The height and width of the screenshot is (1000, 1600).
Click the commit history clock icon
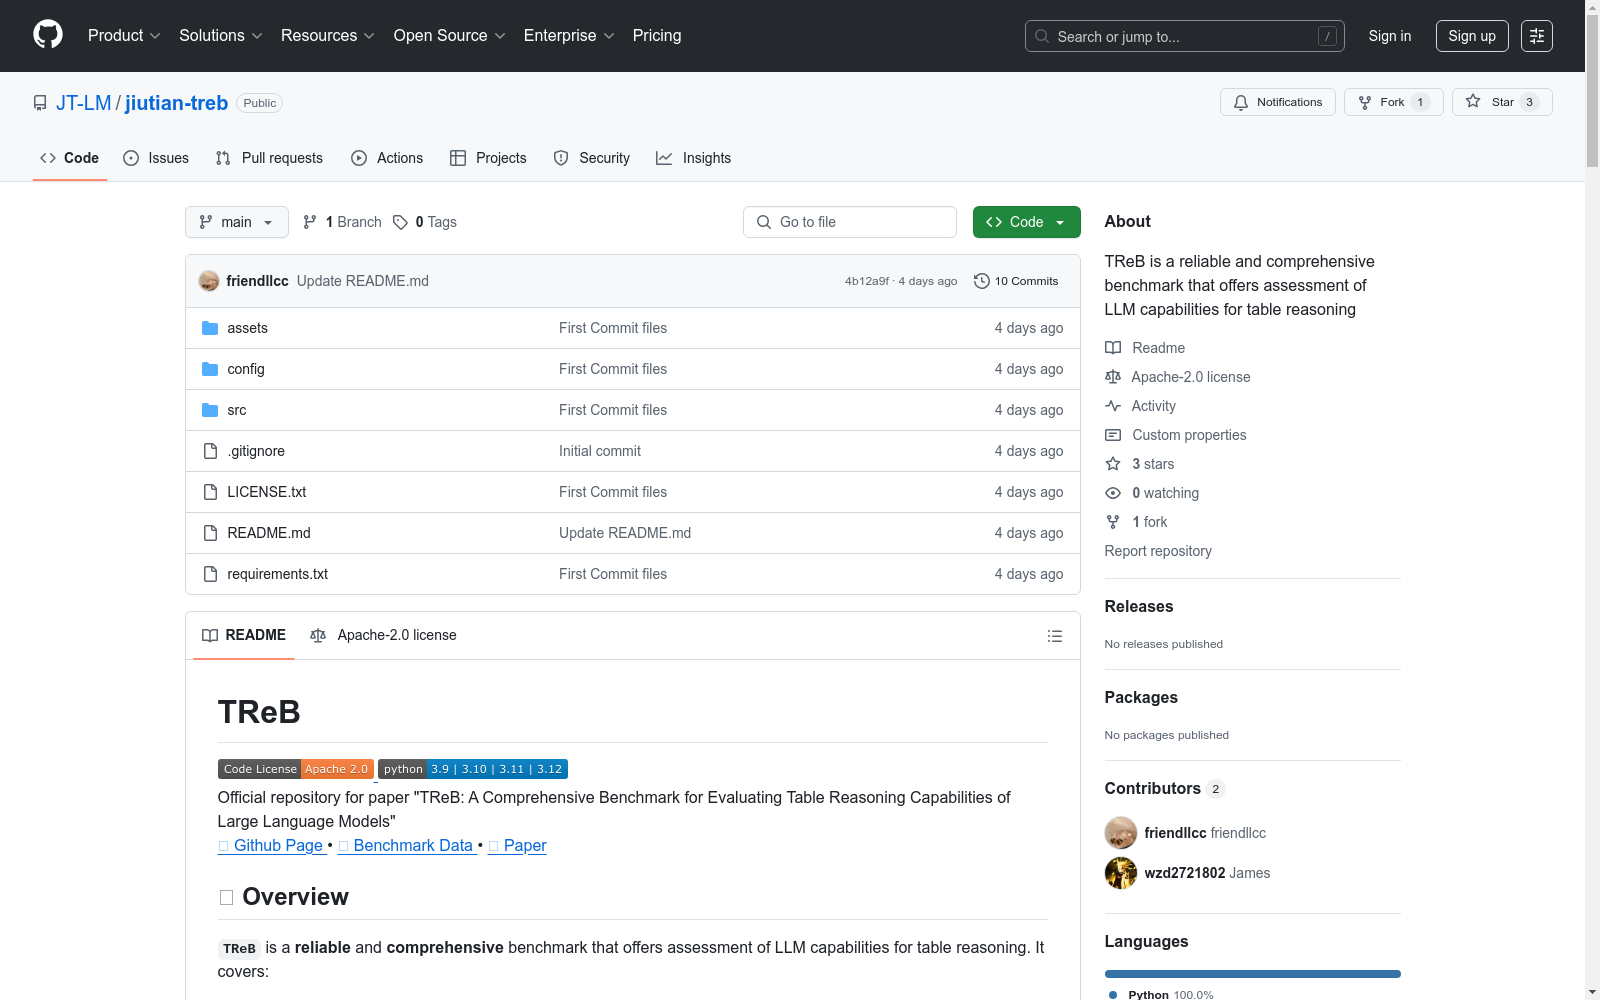click(x=982, y=281)
